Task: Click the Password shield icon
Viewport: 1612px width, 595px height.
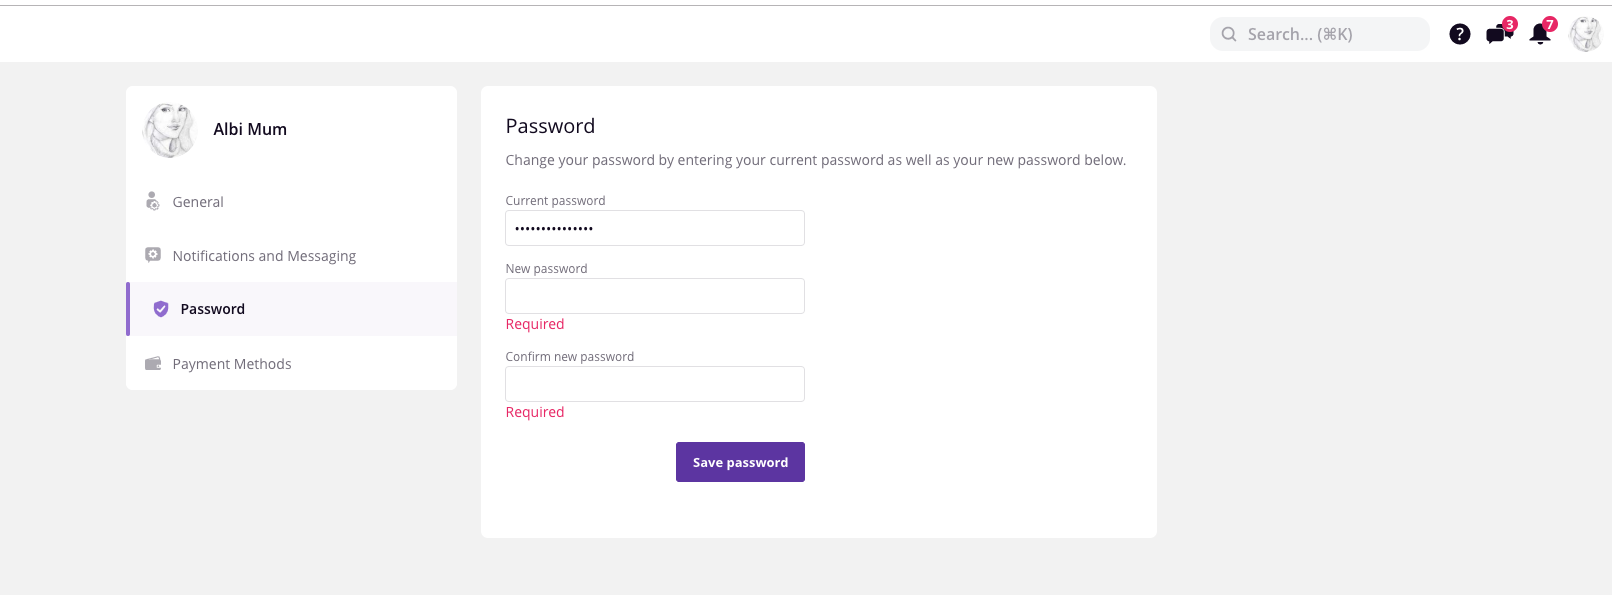Action: tap(161, 309)
